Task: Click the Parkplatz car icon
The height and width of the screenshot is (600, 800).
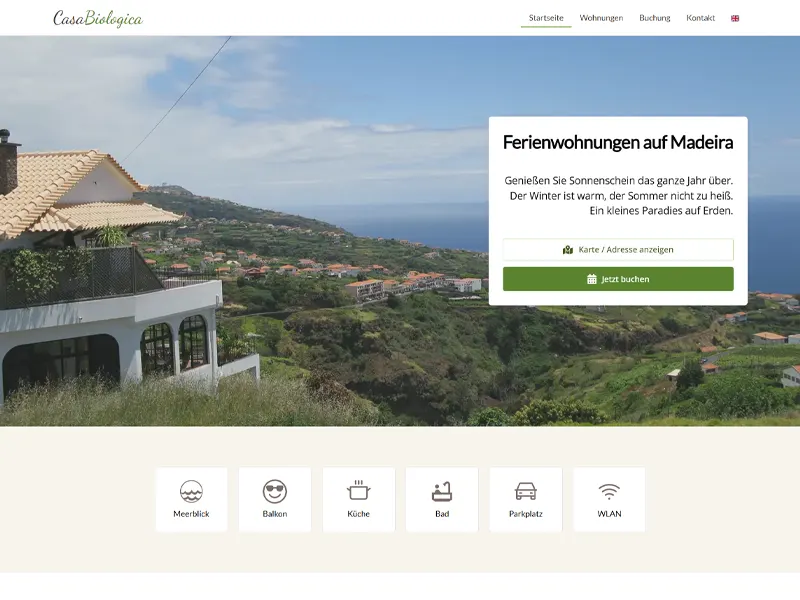Action: tap(526, 491)
